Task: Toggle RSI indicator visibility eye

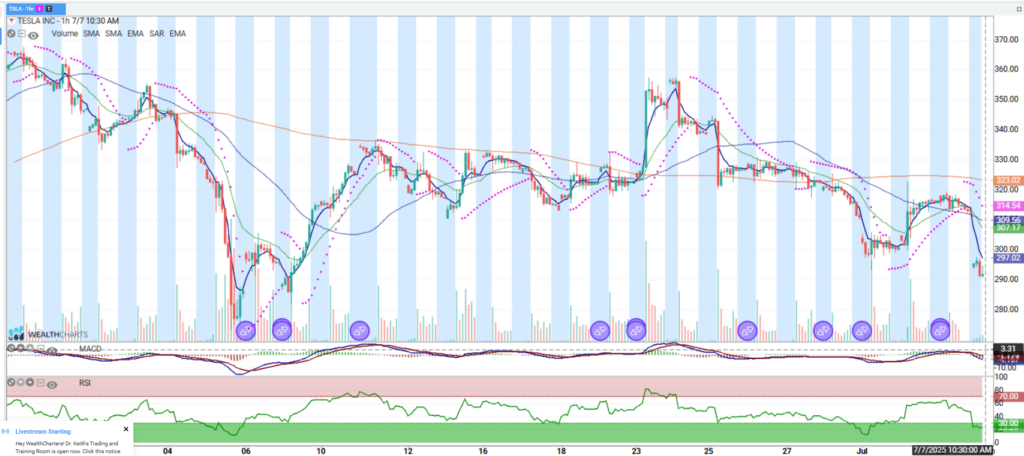Action: [52, 385]
